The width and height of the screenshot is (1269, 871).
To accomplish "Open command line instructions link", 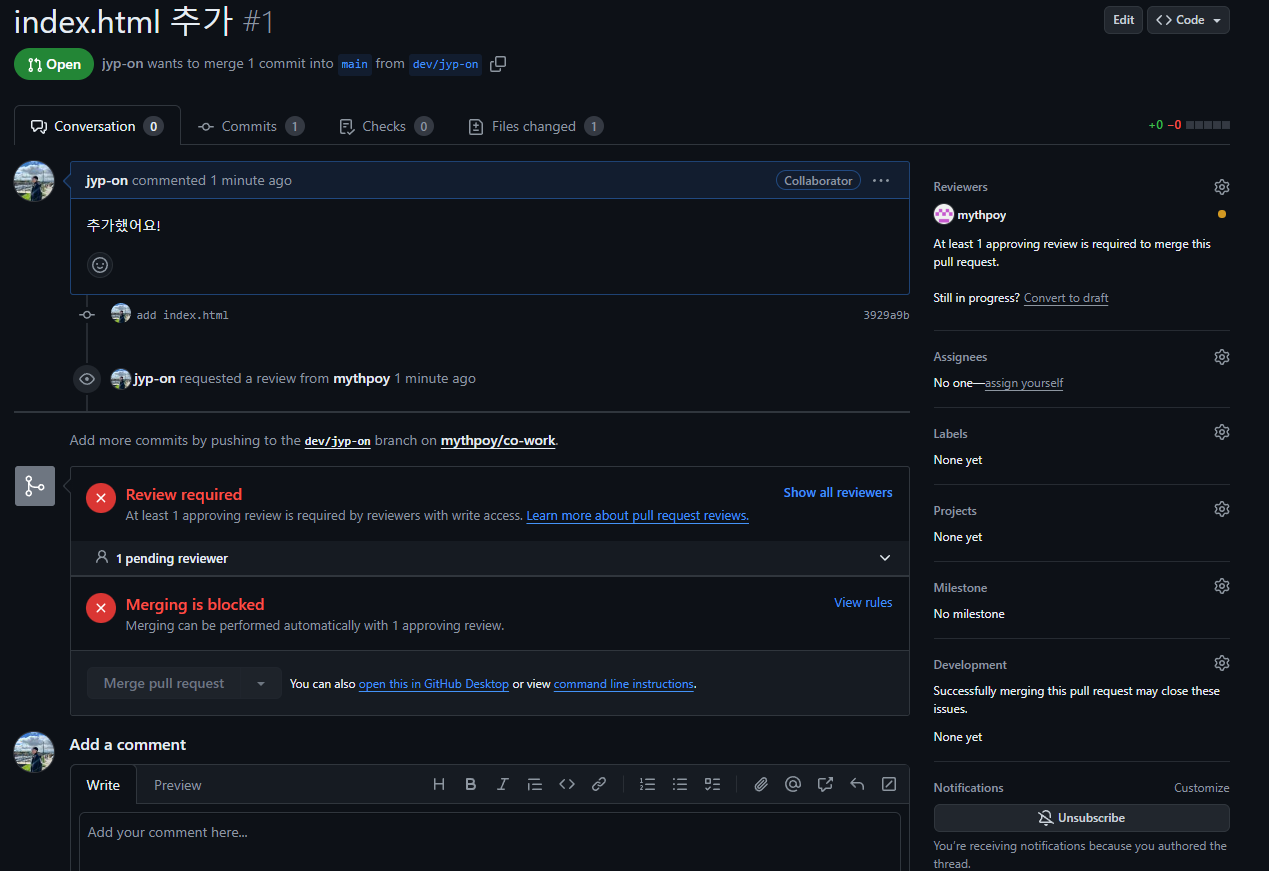I will (x=624, y=684).
